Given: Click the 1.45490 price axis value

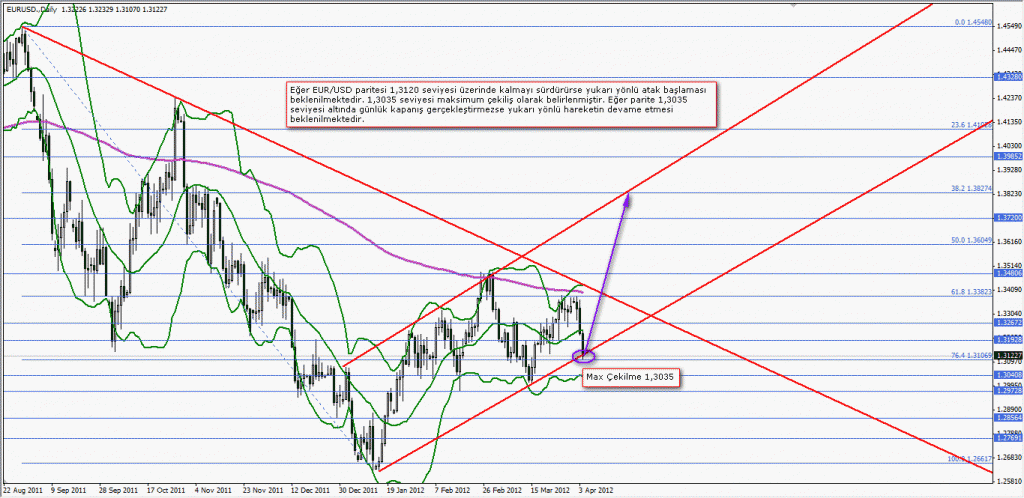Looking at the screenshot, I should (1010, 27).
